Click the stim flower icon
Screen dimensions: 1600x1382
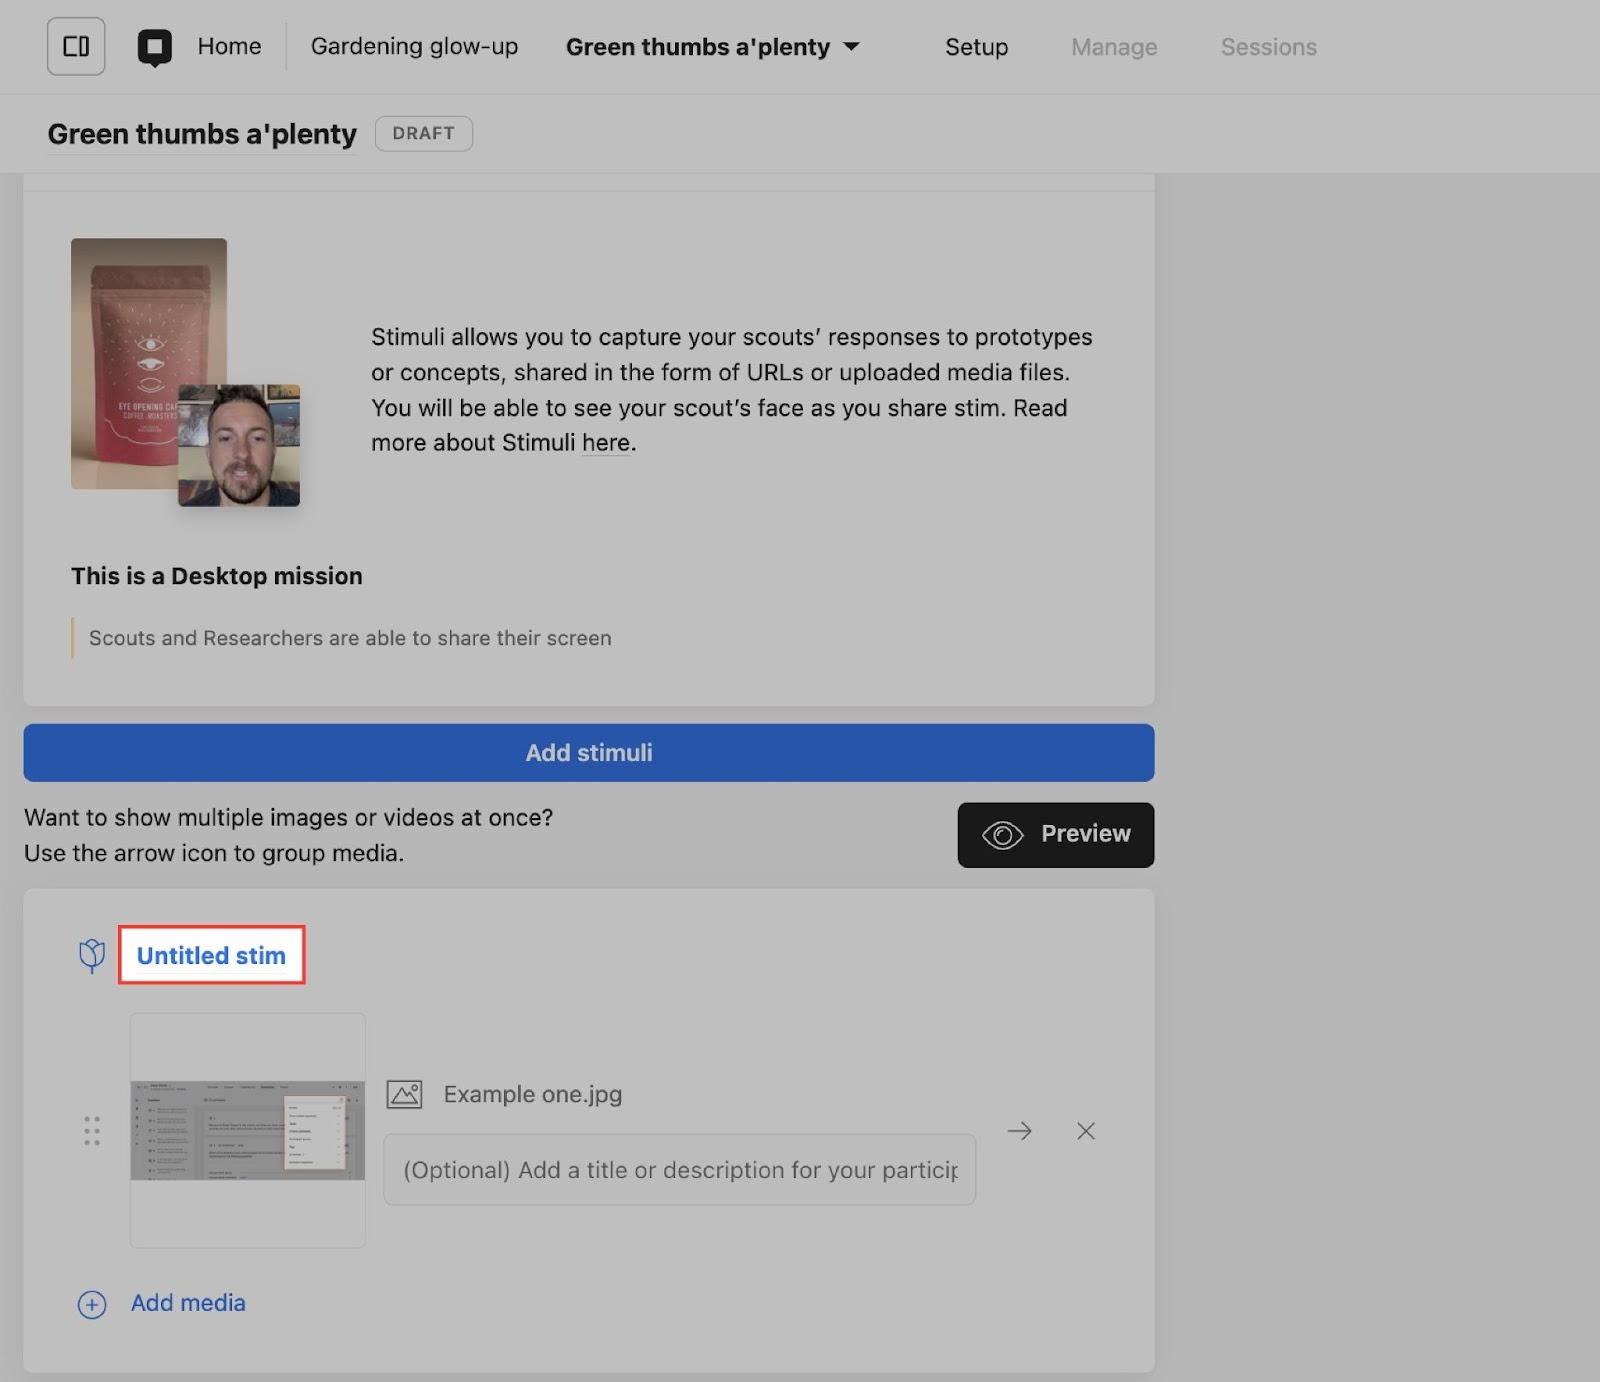(x=92, y=956)
